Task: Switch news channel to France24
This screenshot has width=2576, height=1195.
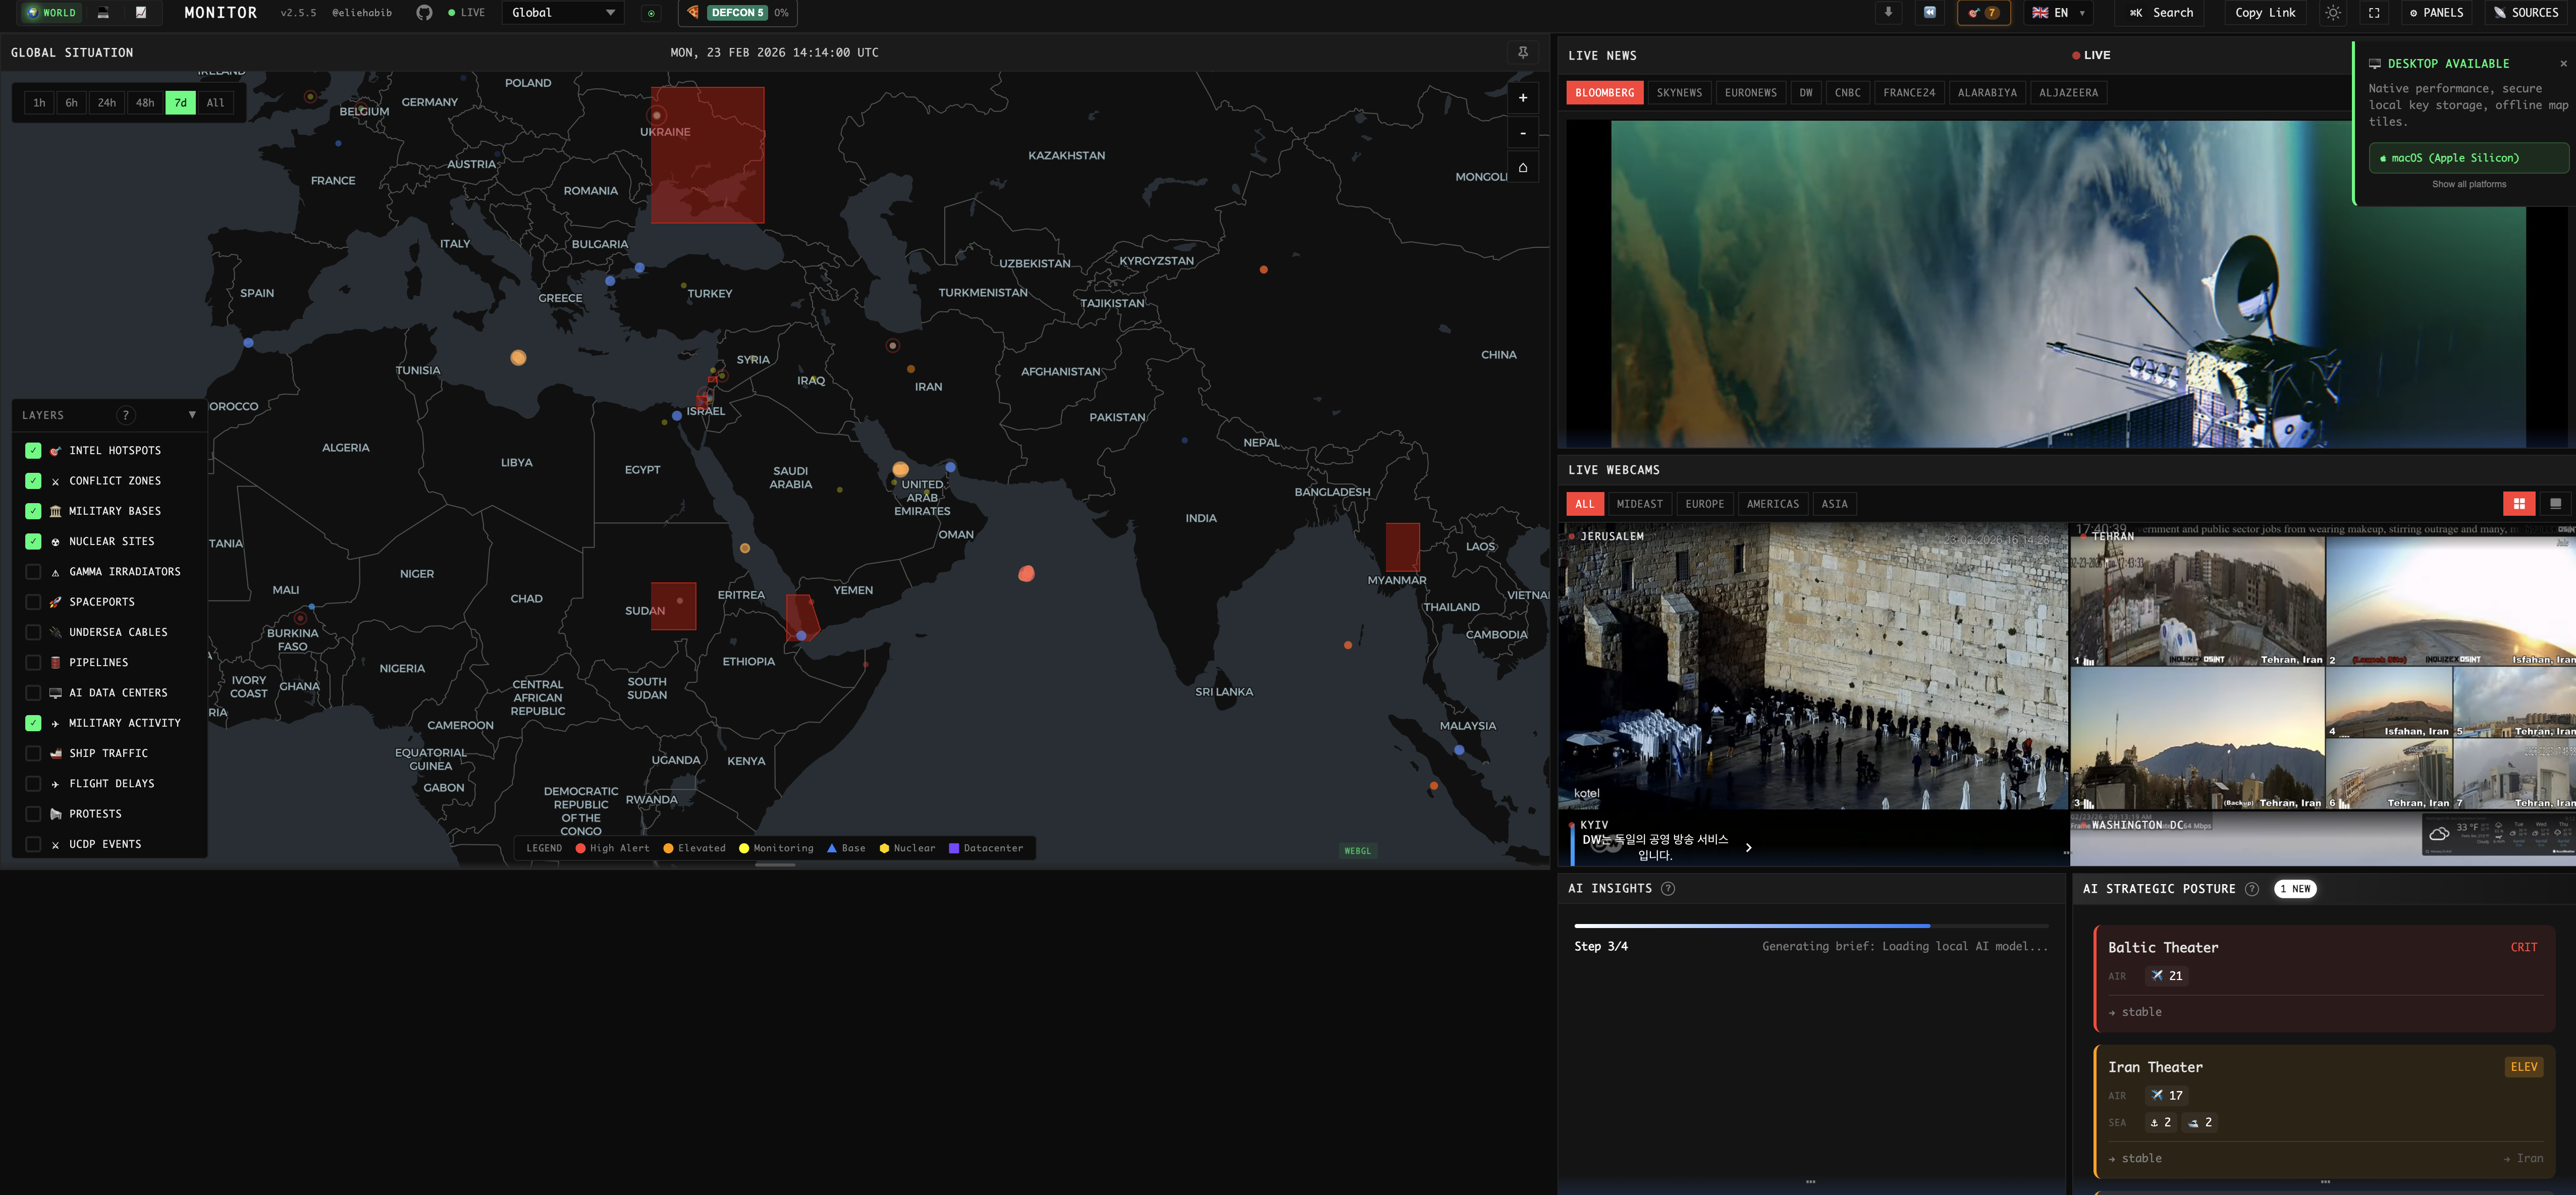Action: click(x=1908, y=93)
